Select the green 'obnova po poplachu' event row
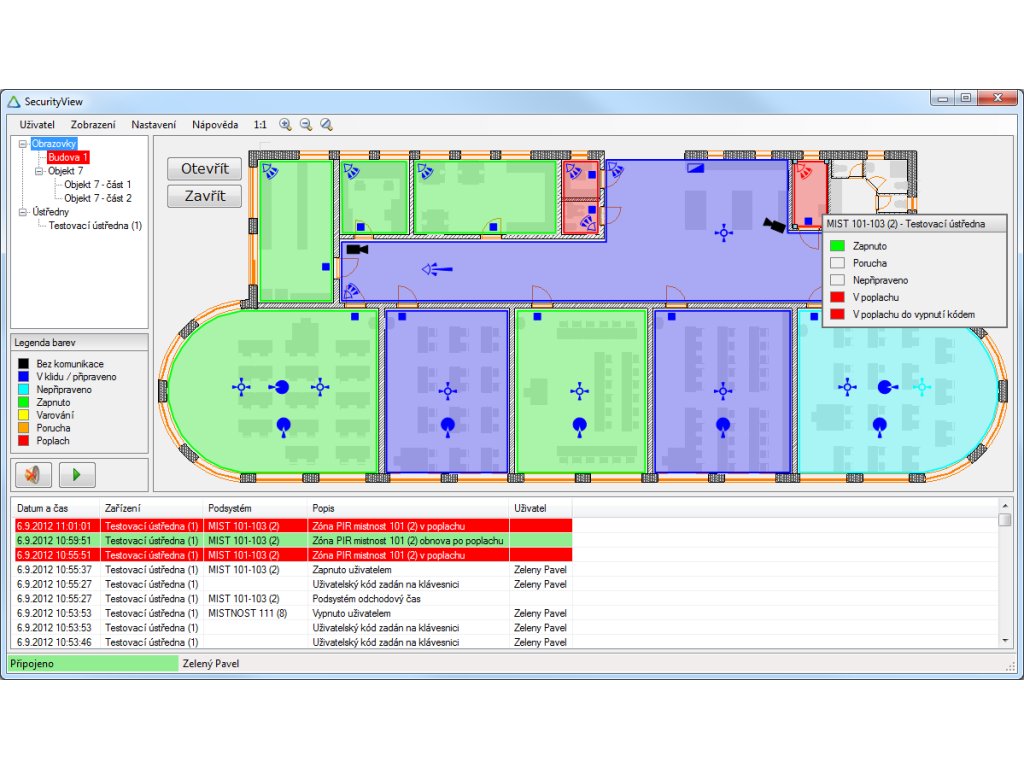The width and height of the screenshot is (1024, 768). [x=293, y=541]
